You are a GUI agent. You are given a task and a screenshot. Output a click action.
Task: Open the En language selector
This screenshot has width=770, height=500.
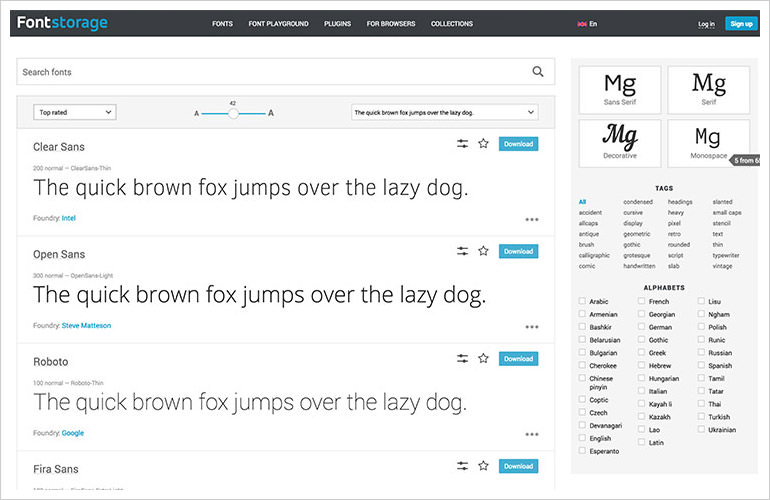click(587, 23)
